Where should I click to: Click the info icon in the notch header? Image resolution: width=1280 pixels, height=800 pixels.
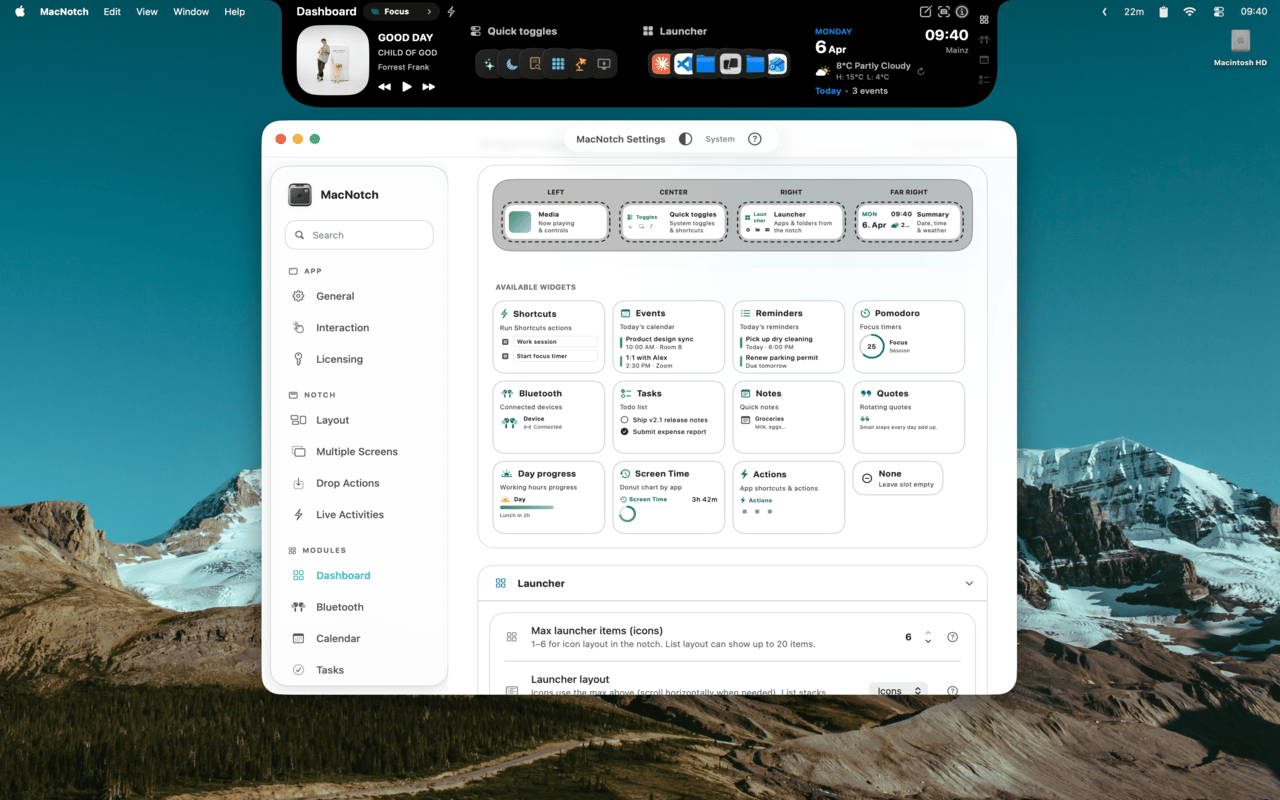tap(961, 12)
